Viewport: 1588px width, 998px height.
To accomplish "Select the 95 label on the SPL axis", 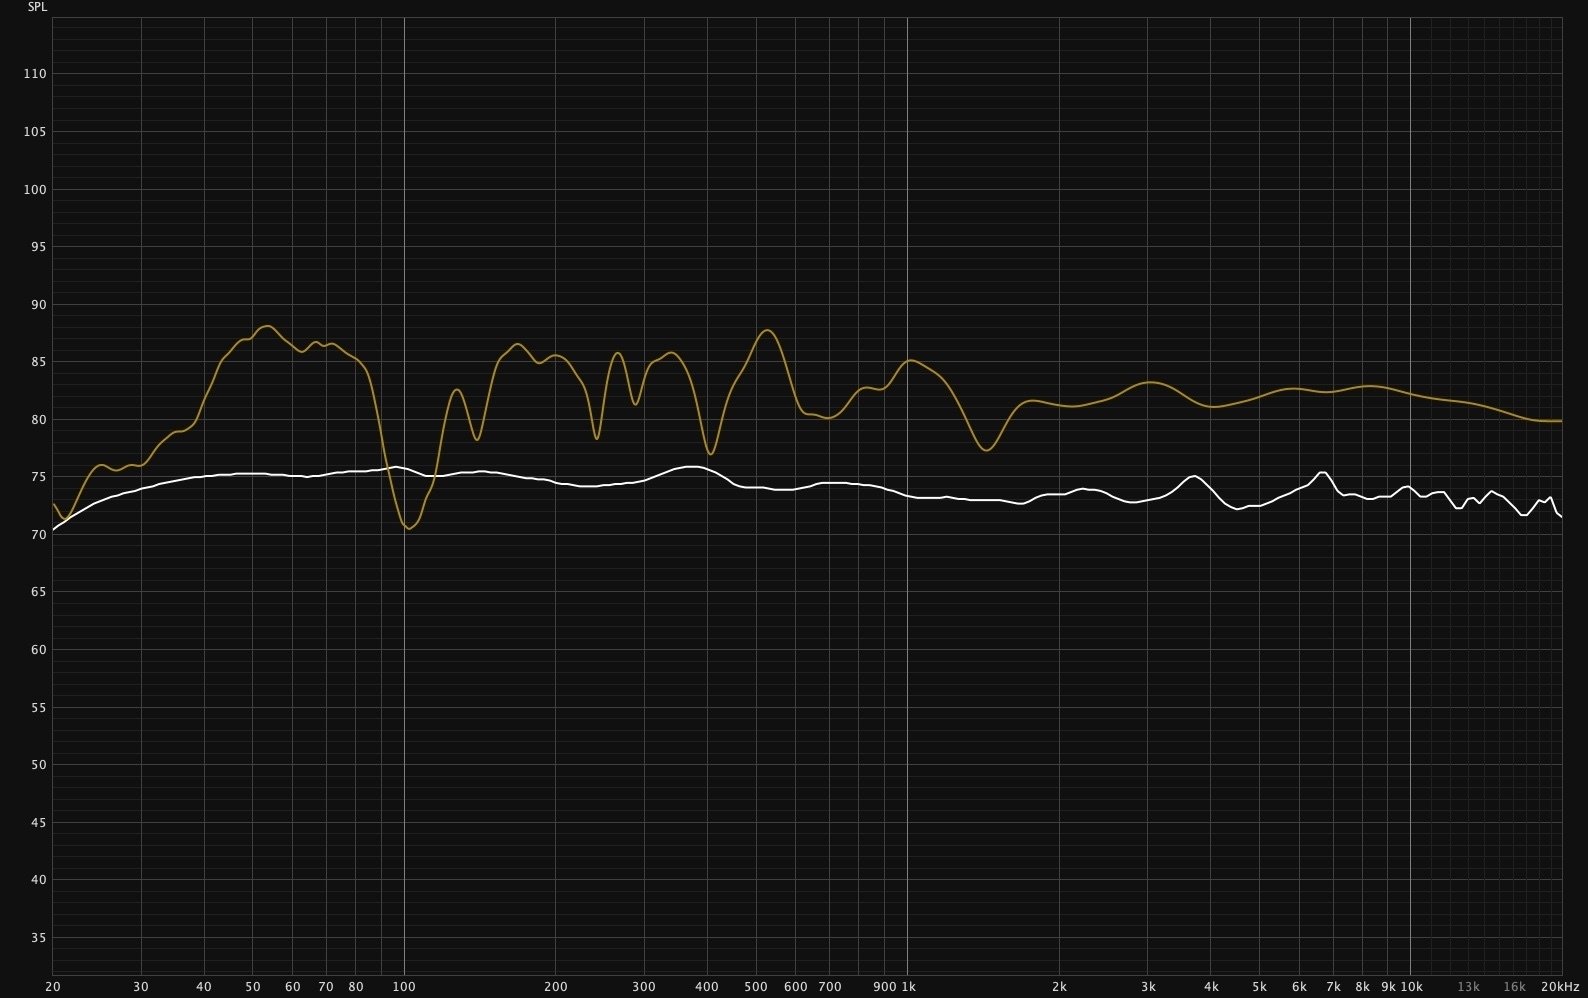I will click(39, 247).
